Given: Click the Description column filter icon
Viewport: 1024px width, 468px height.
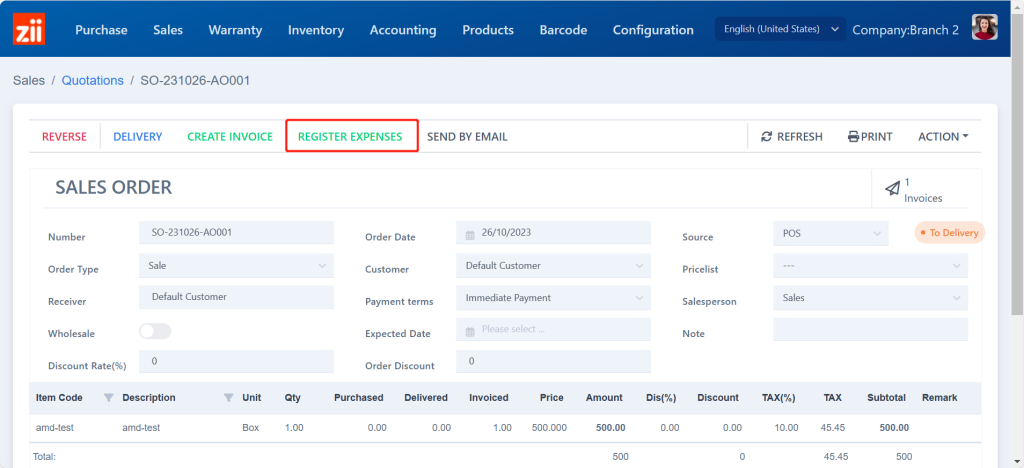Looking at the screenshot, I should [228, 398].
